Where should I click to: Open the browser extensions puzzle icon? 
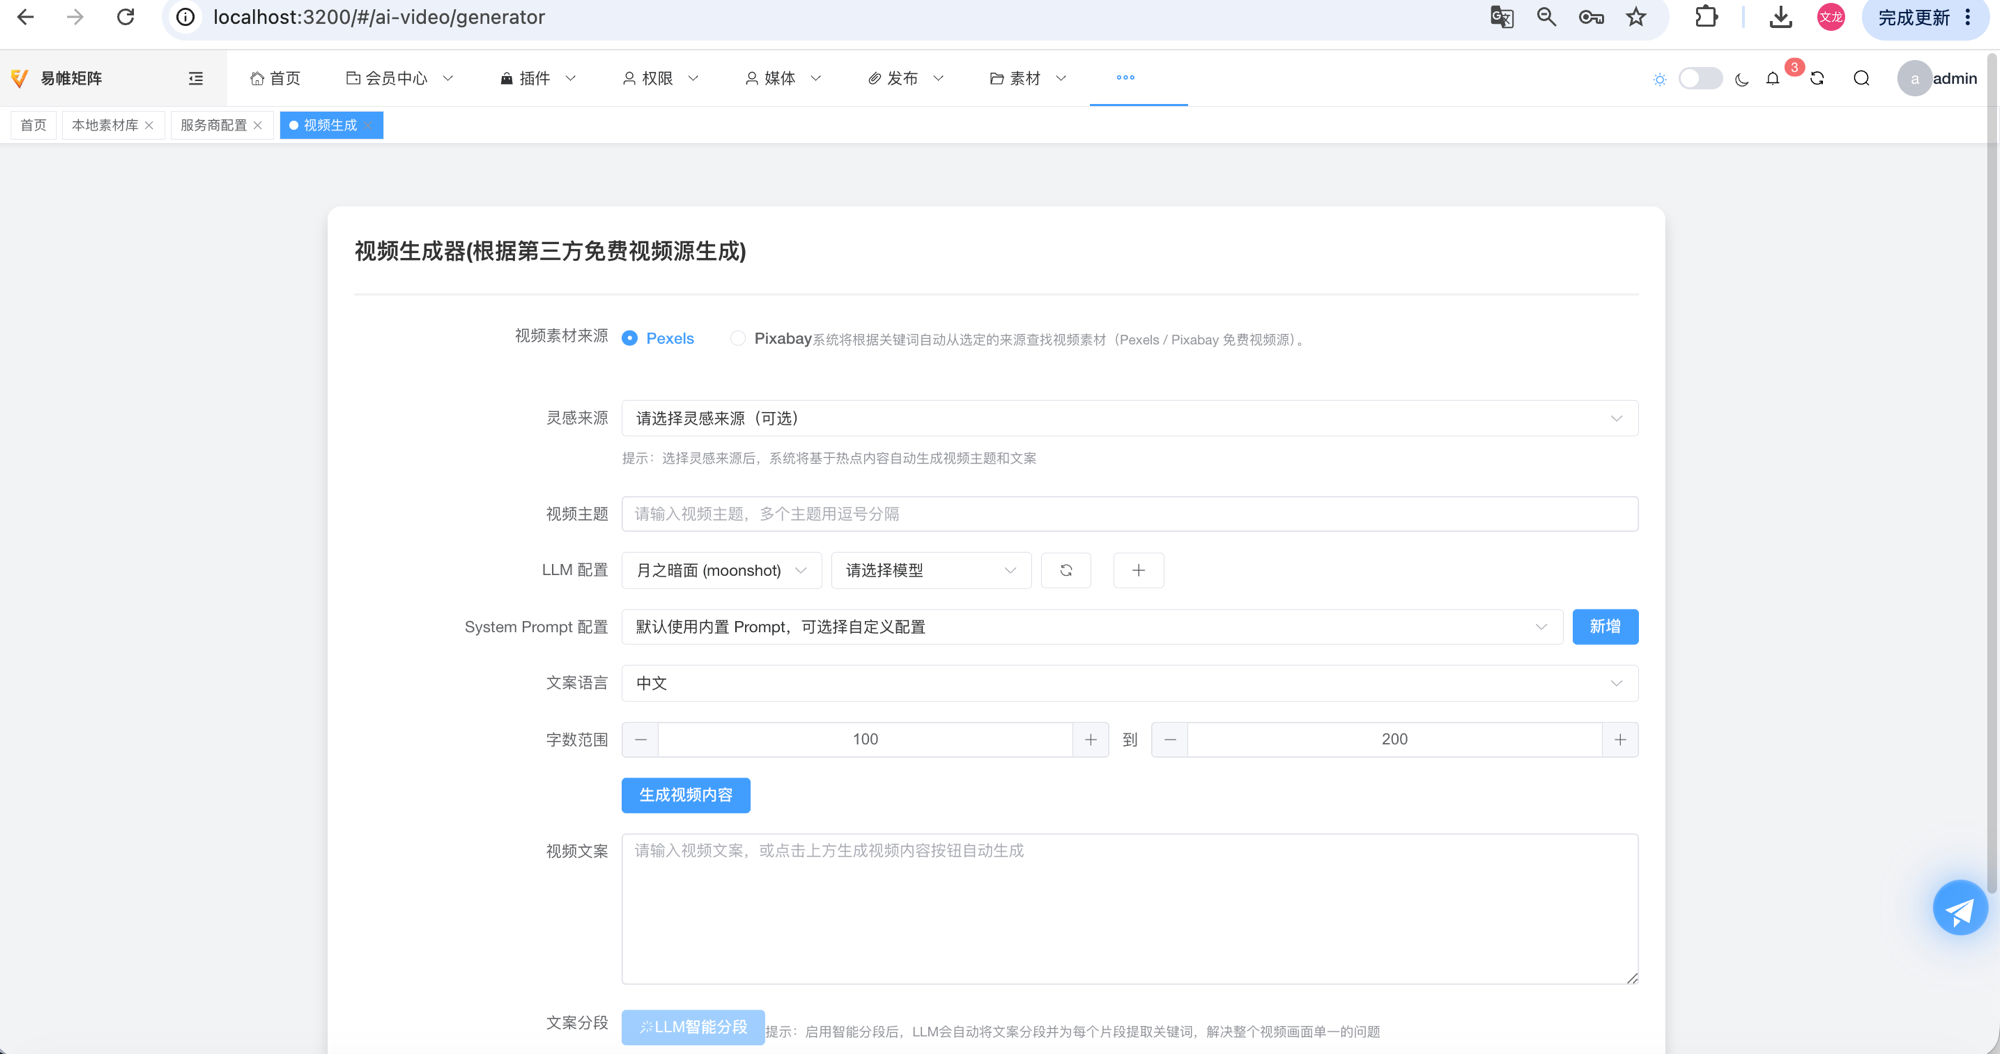(1706, 17)
